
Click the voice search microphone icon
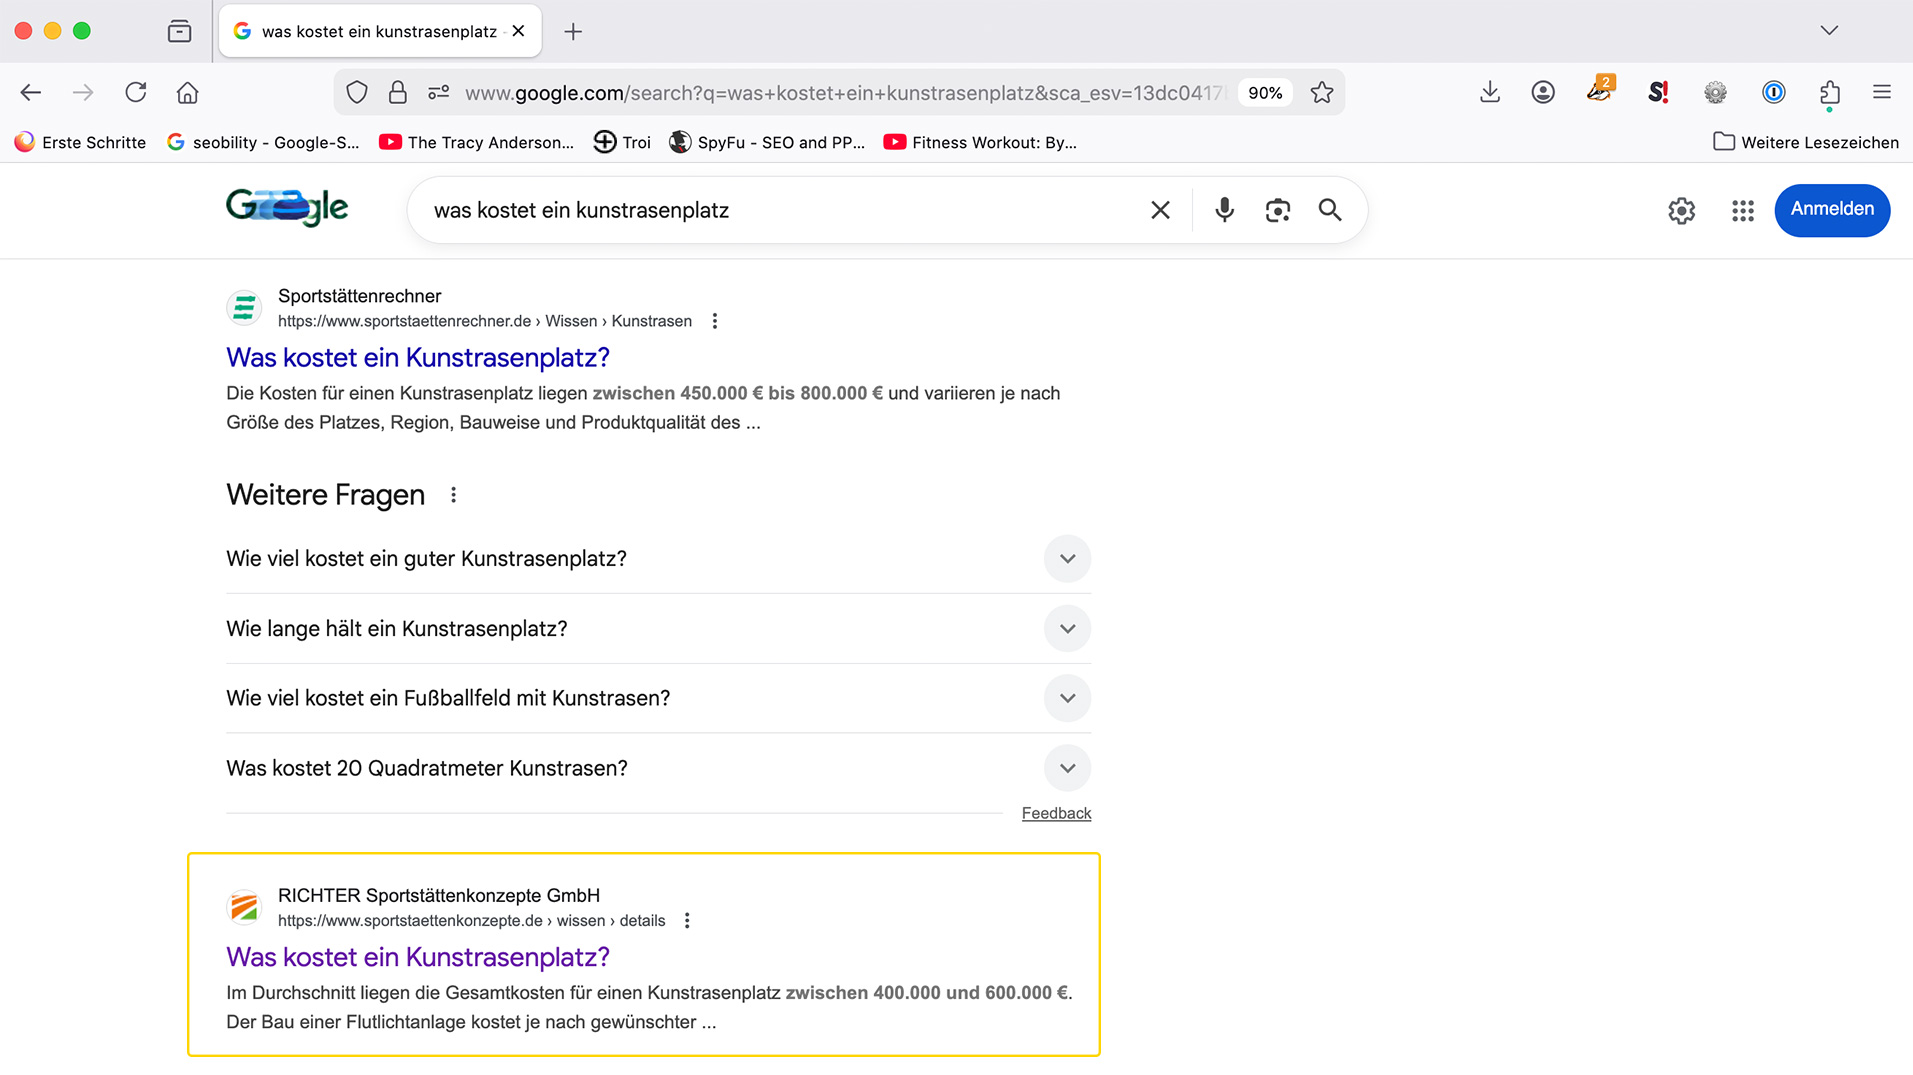1224,210
